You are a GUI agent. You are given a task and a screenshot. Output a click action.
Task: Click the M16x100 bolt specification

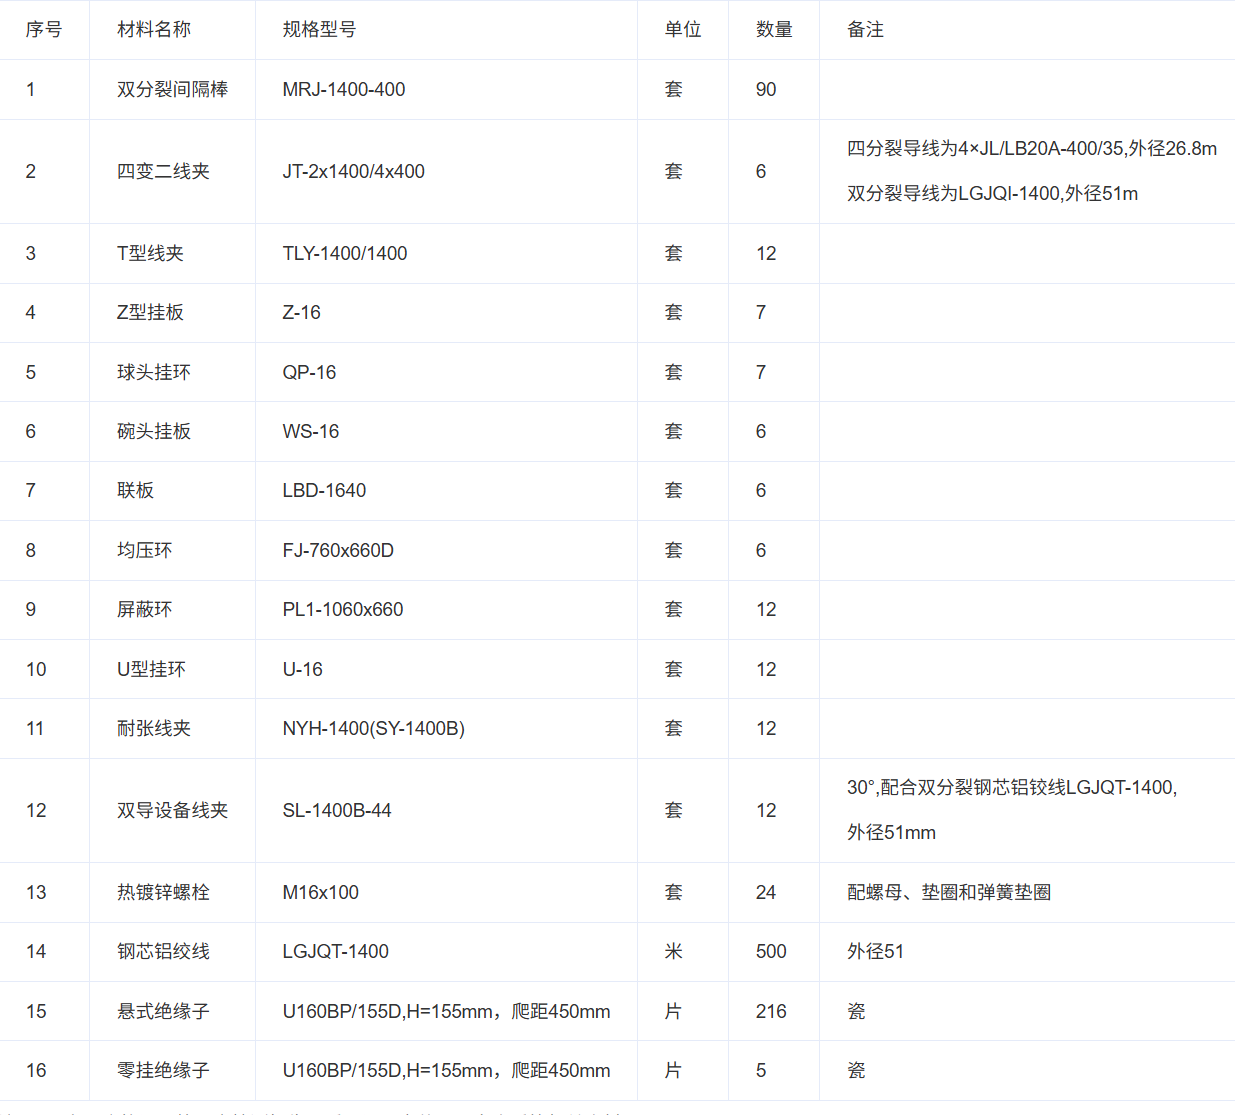point(320,893)
